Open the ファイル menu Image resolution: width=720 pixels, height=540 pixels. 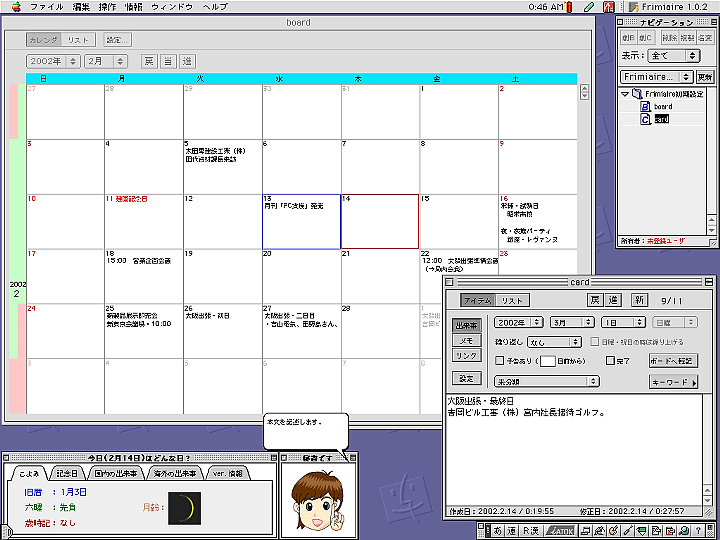coord(46,7)
